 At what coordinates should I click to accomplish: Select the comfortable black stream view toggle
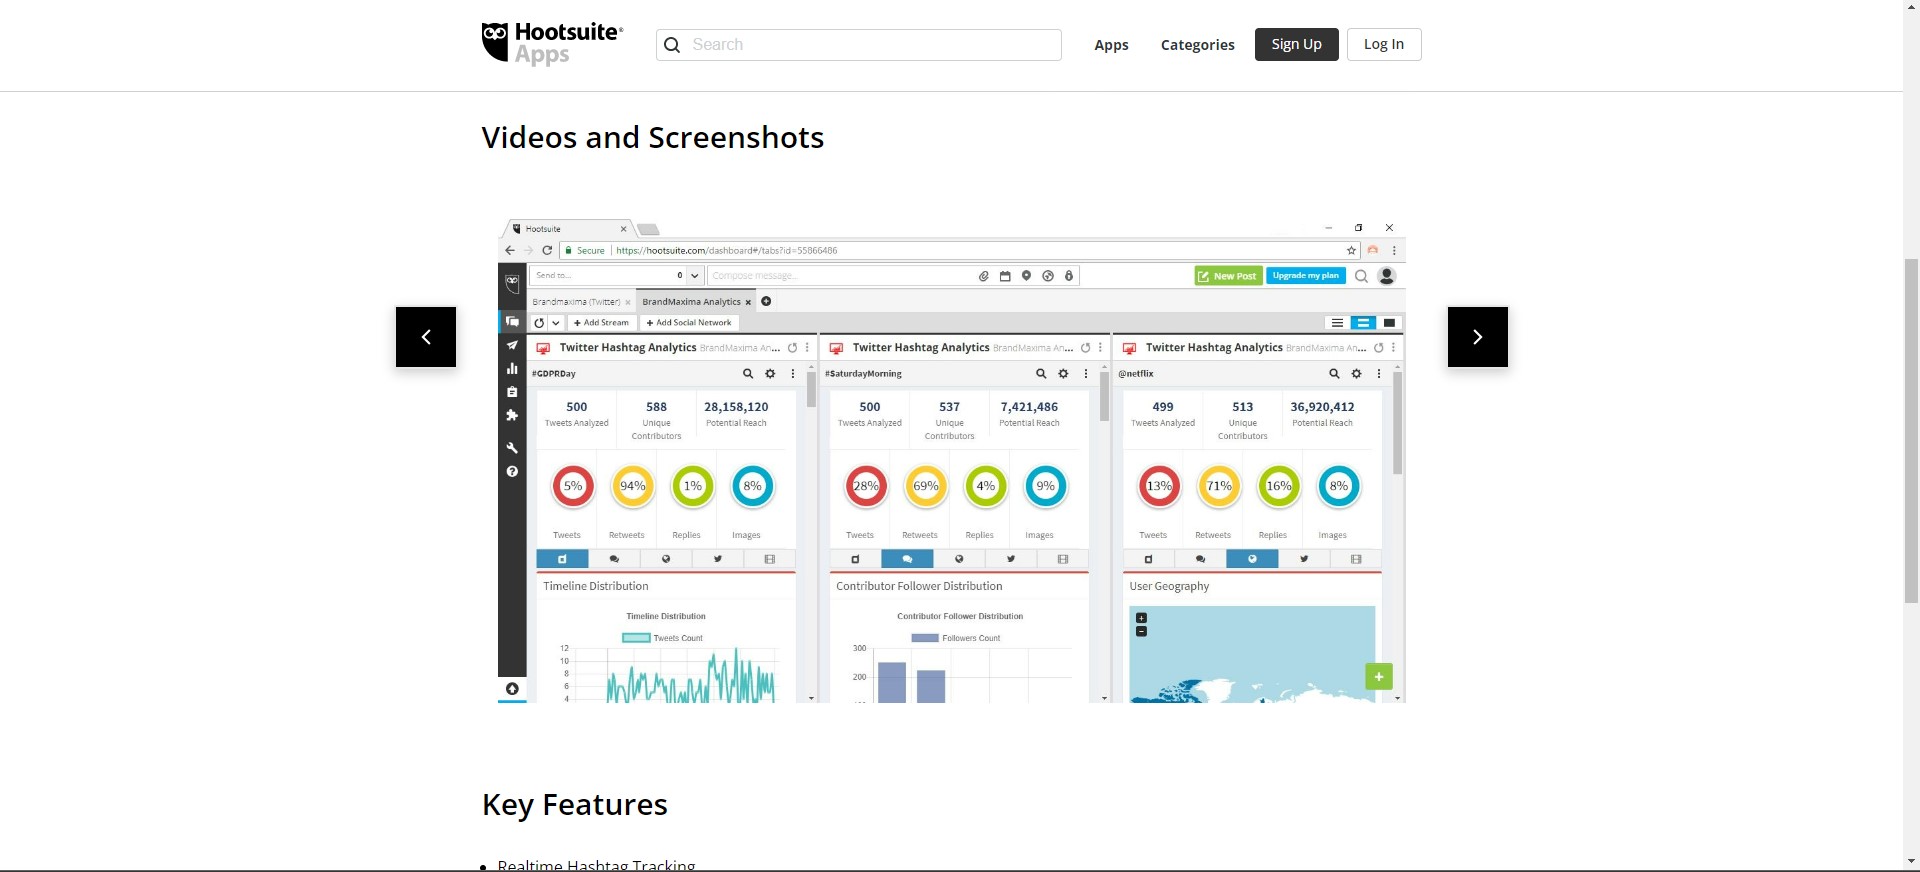[1389, 323]
